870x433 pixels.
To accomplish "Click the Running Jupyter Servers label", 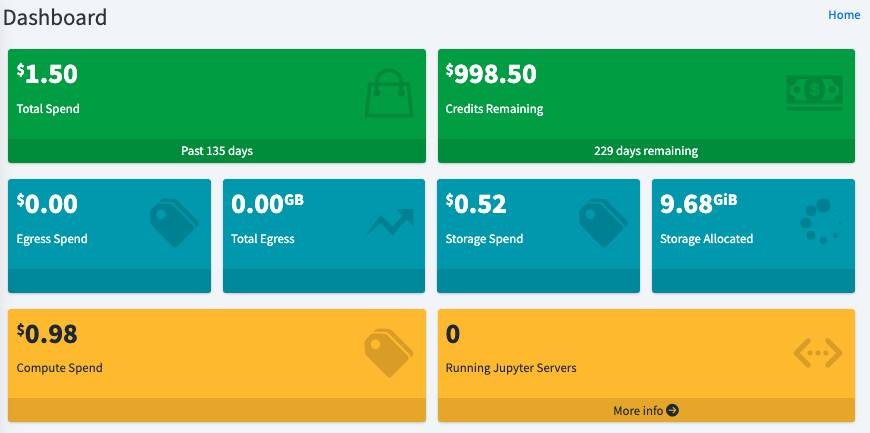I will pyautogui.click(x=511, y=368).
